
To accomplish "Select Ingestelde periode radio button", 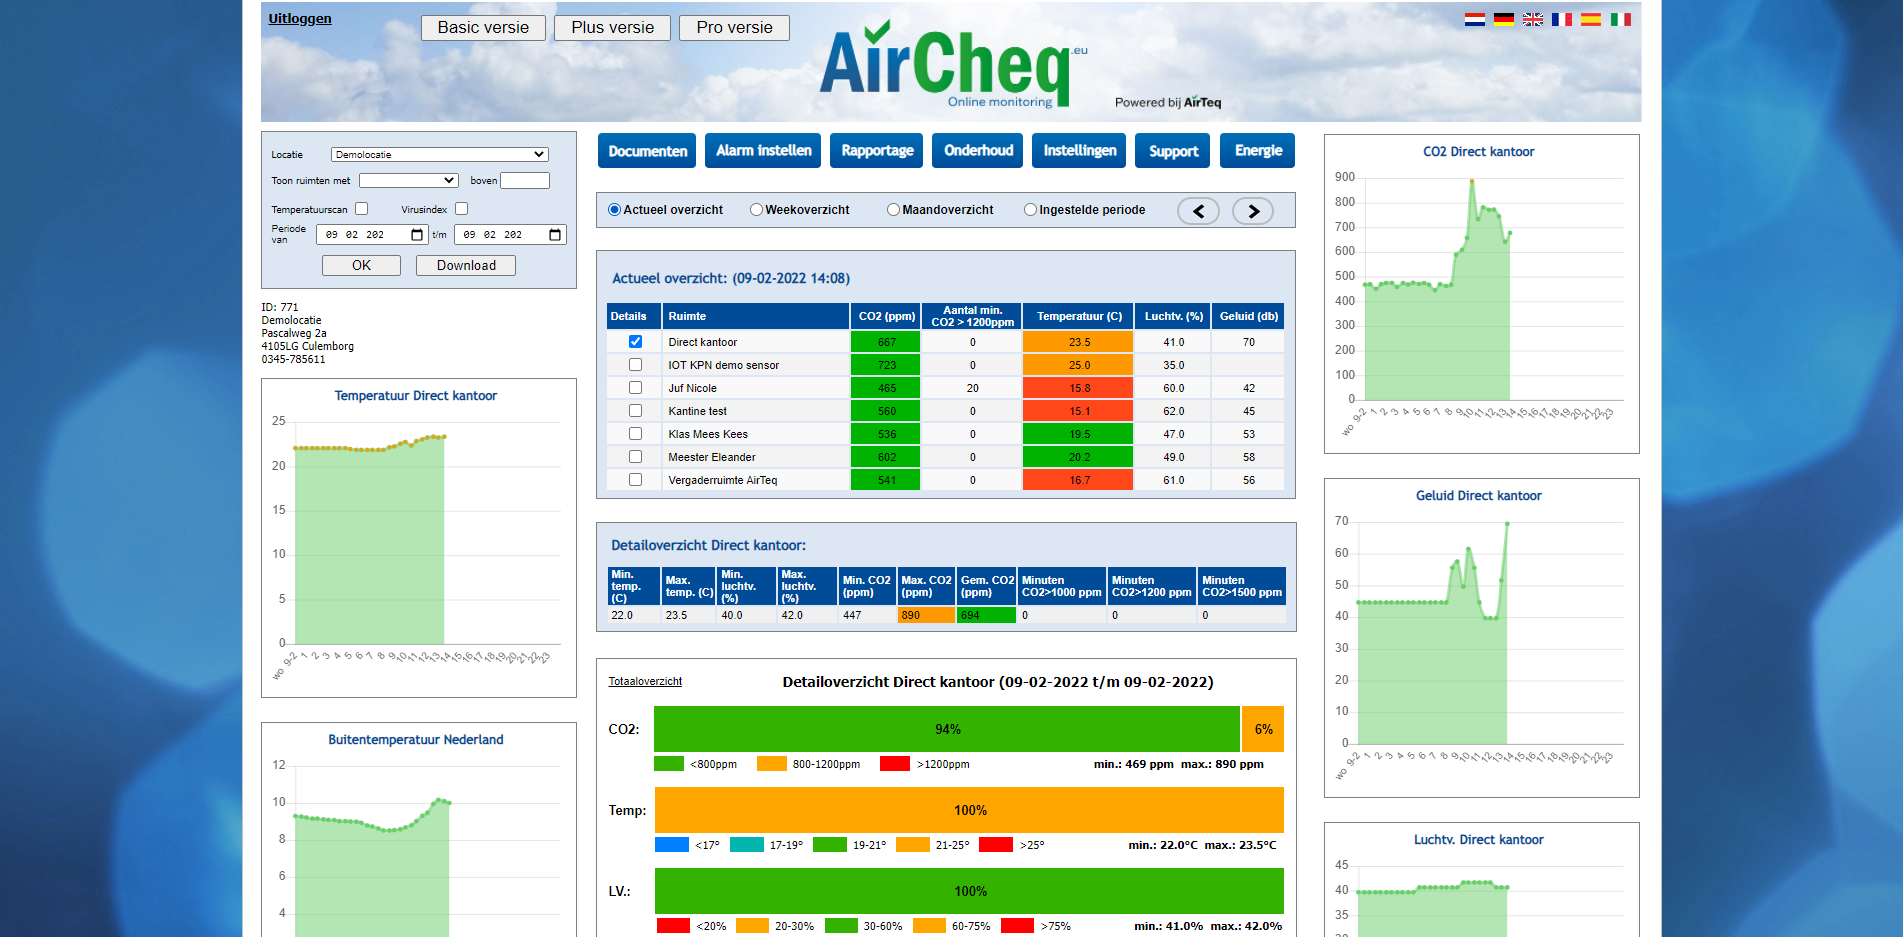I will click(x=1030, y=210).
